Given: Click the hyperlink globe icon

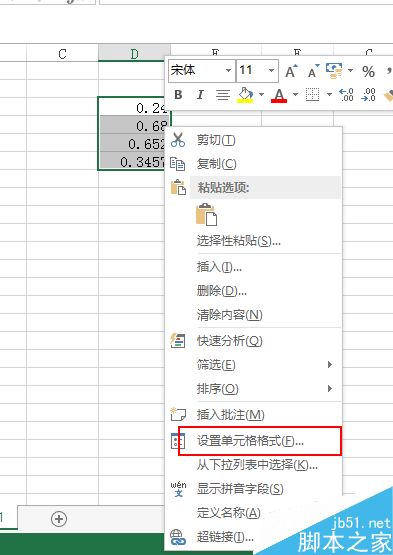Looking at the screenshot, I should pos(178,537).
